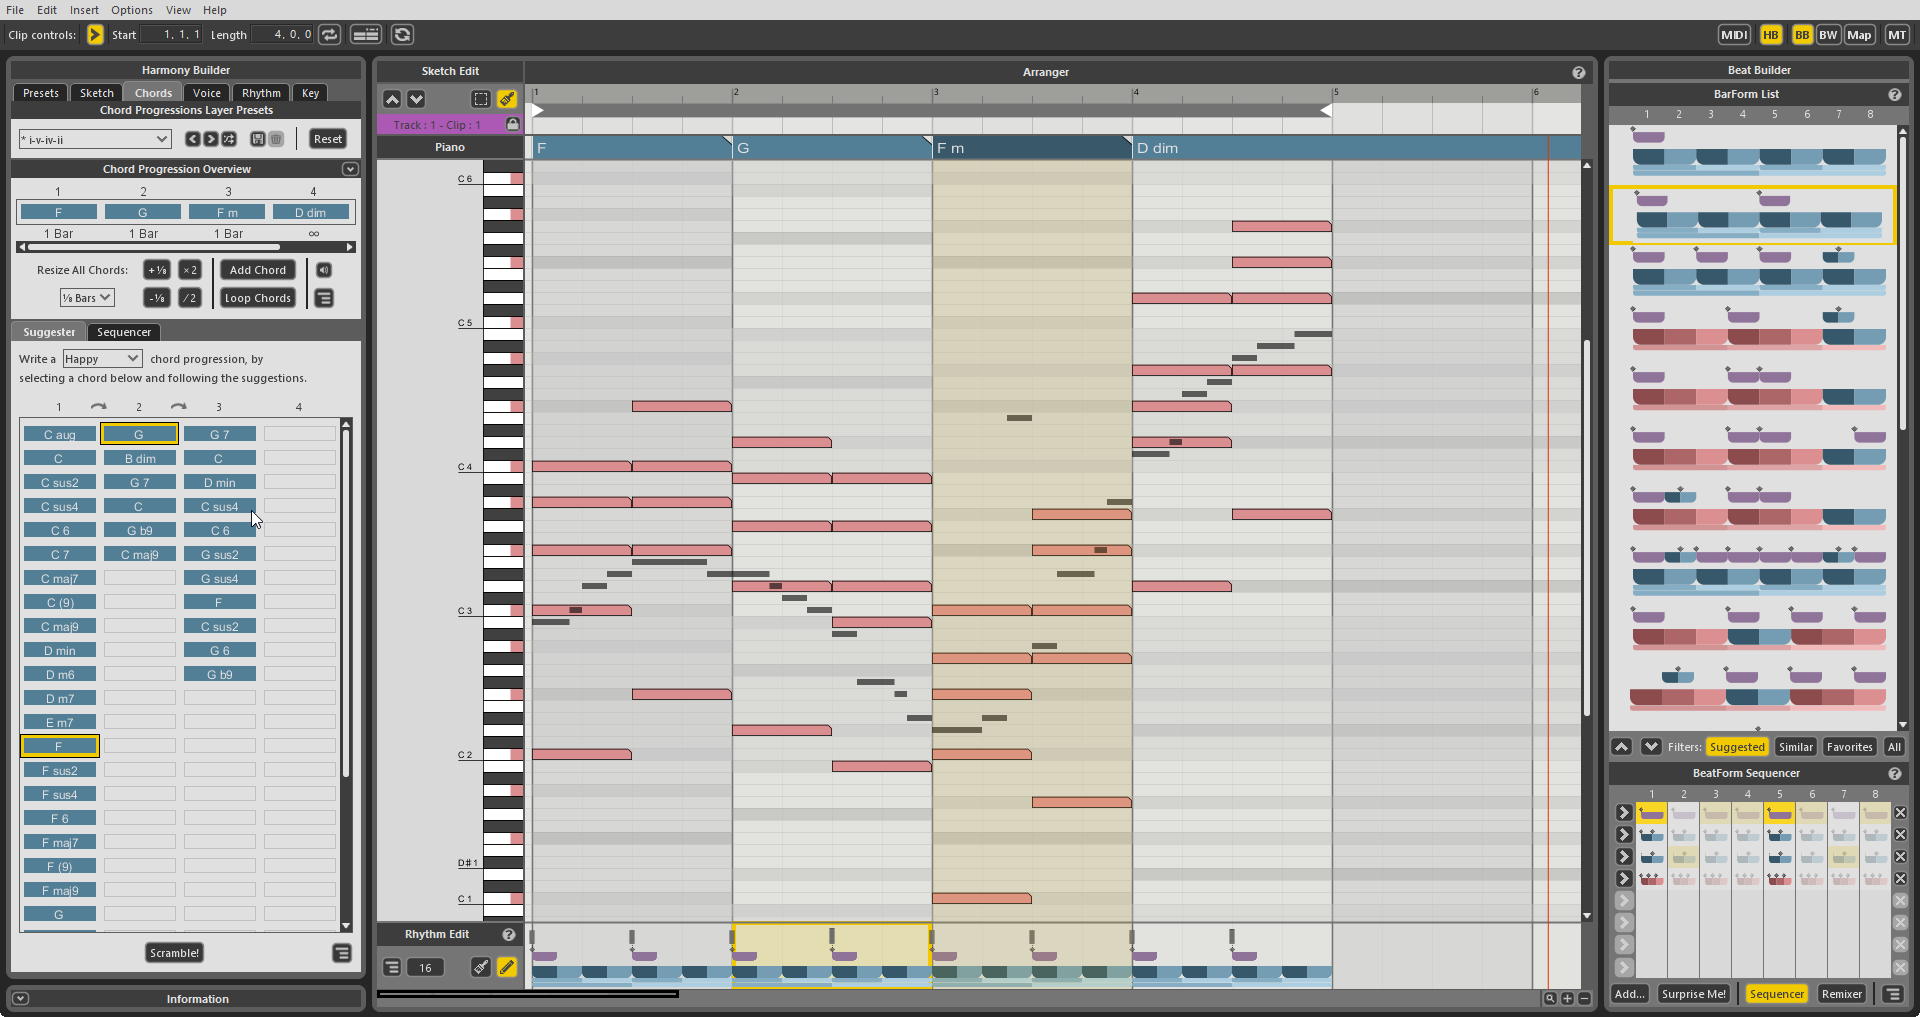Click the chord progression overview horizontal scrollbar

point(155,247)
